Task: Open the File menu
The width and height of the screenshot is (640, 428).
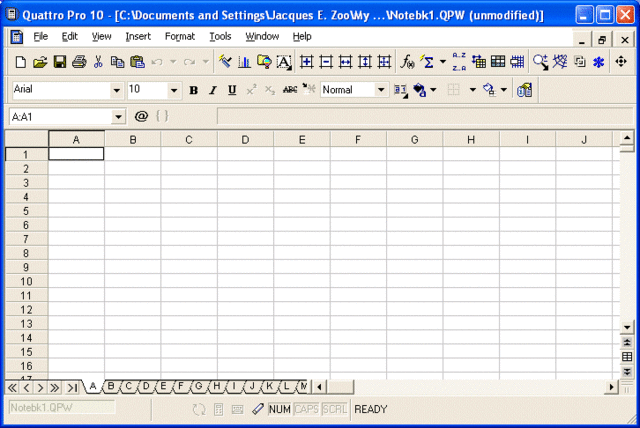Action: pos(40,36)
